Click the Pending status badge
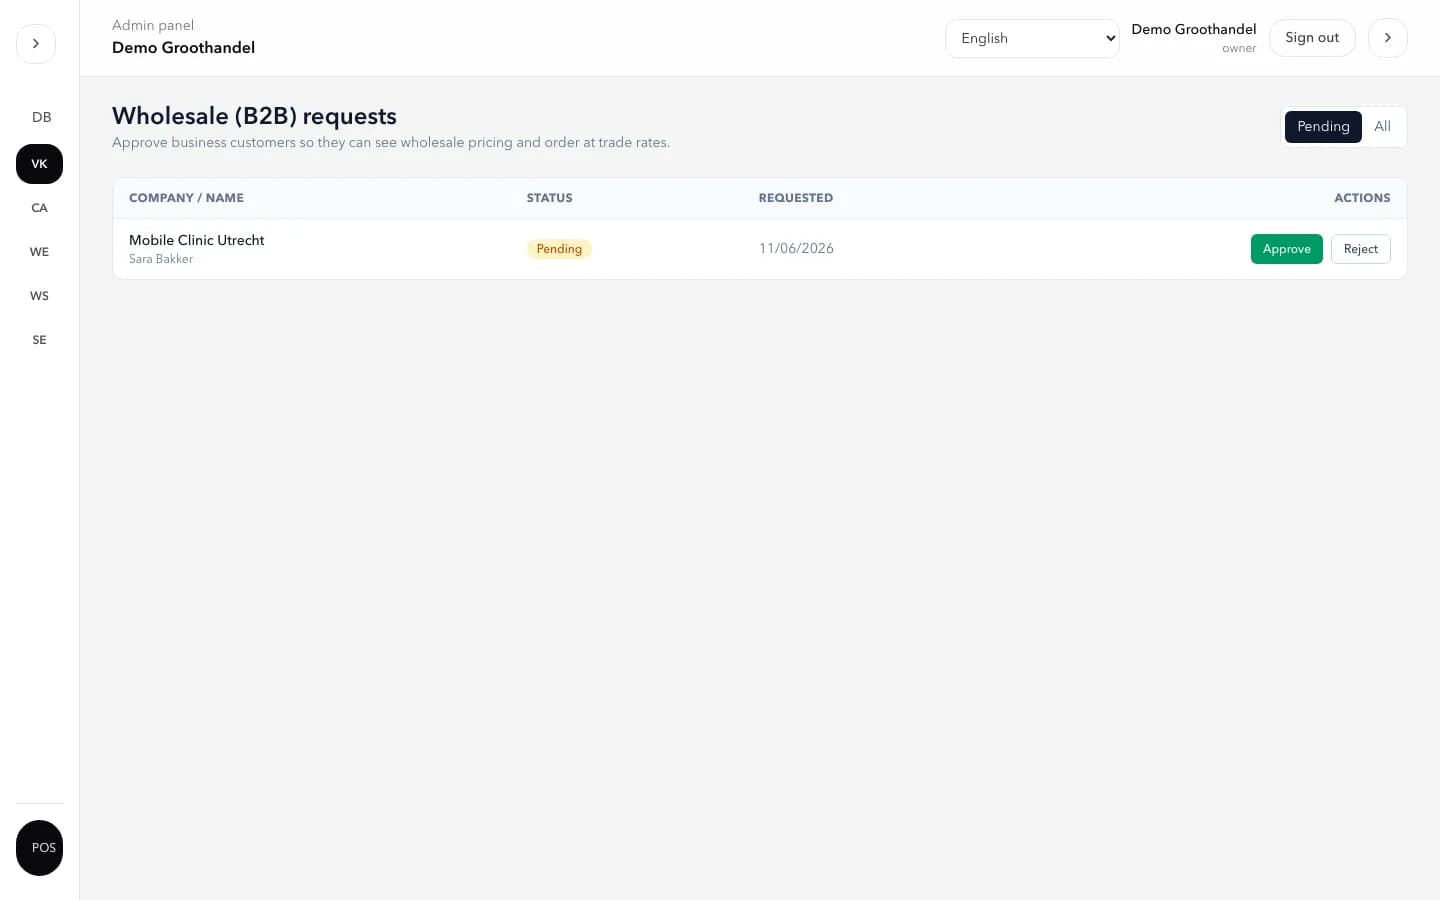The height and width of the screenshot is (900, 1440). pyautogui.click(x=559, y=249)
